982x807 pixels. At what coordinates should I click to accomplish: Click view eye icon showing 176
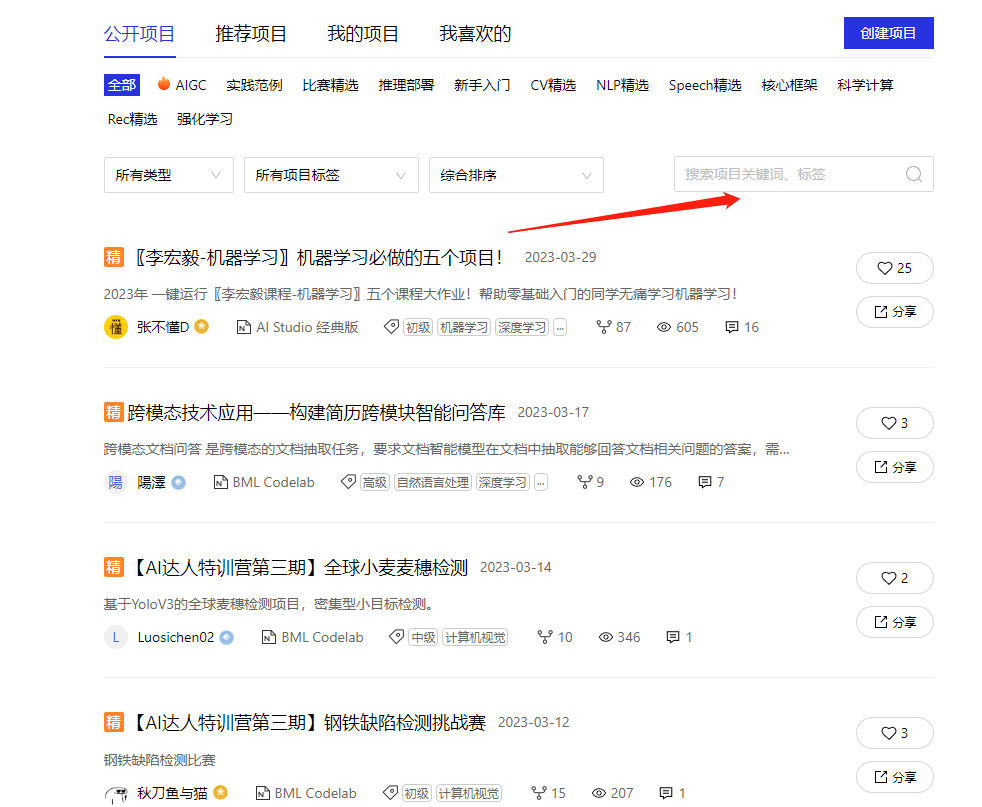[637, 482]
